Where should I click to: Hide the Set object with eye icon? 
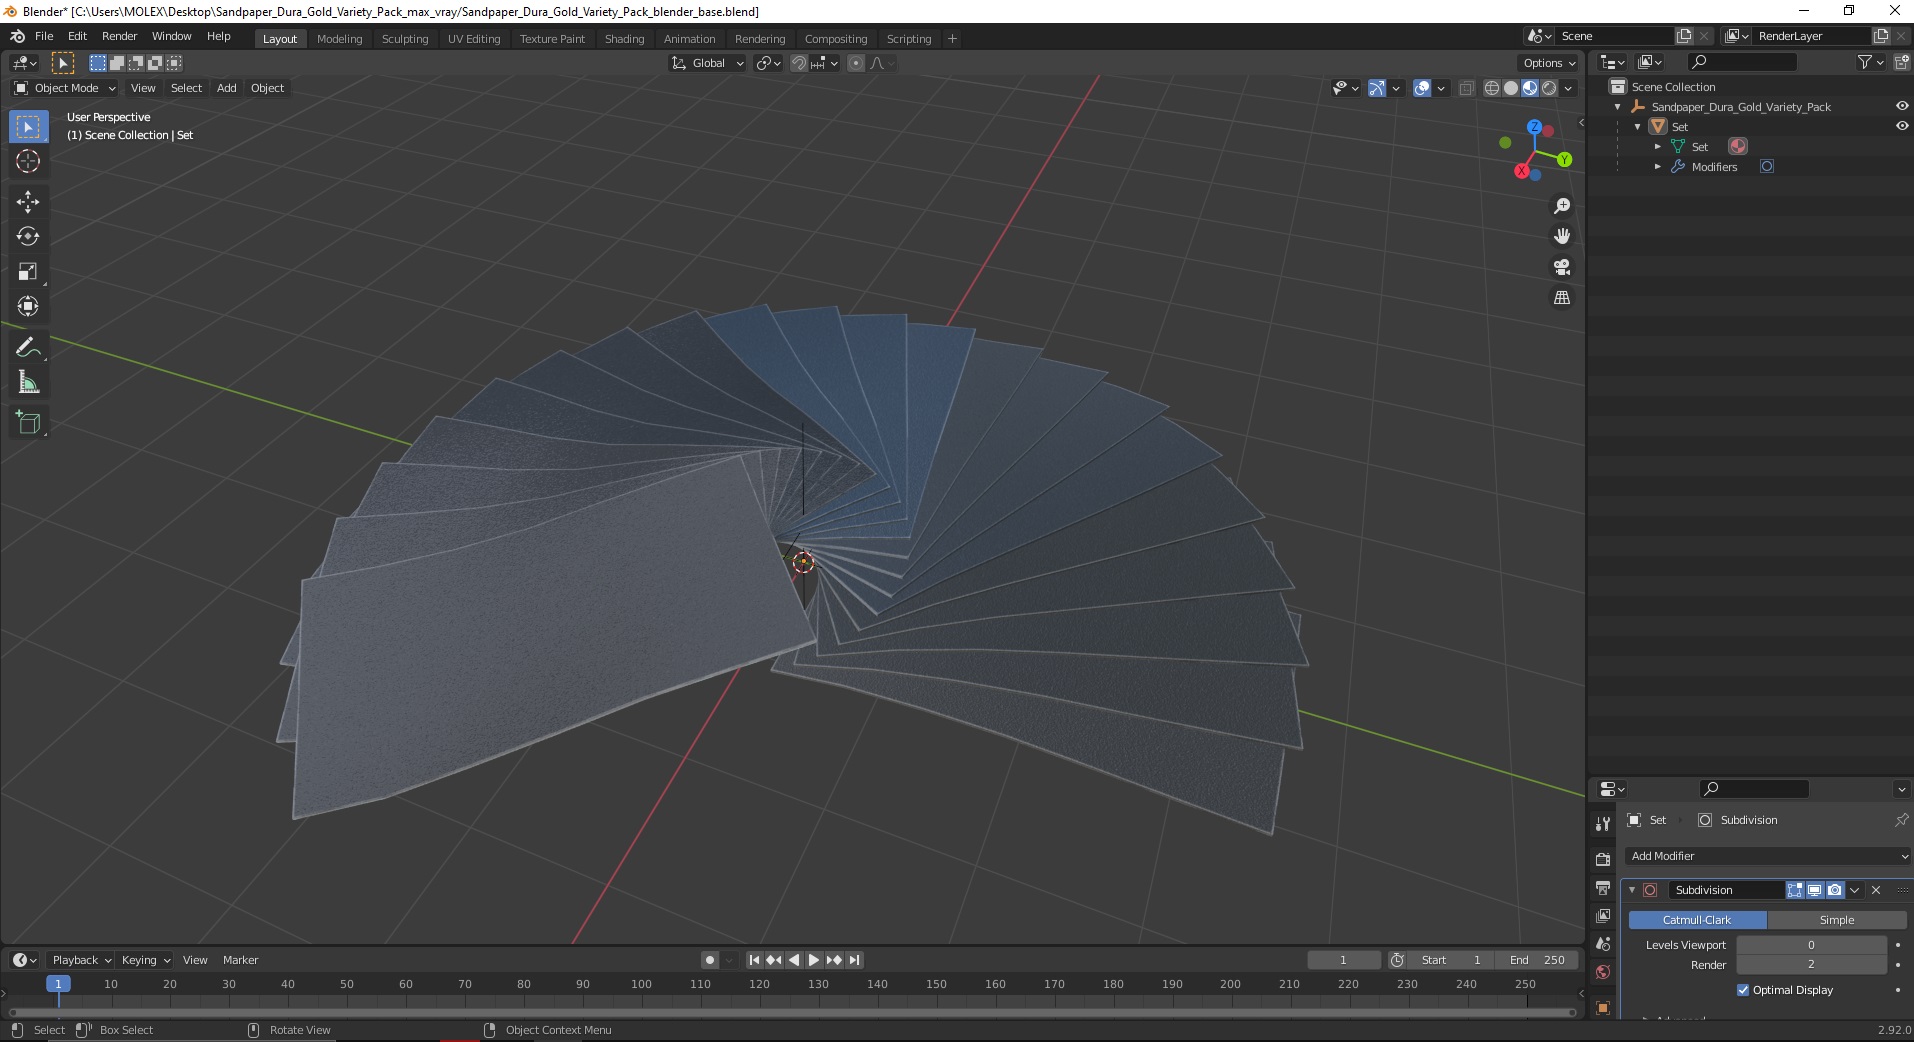click(1902, 126)
